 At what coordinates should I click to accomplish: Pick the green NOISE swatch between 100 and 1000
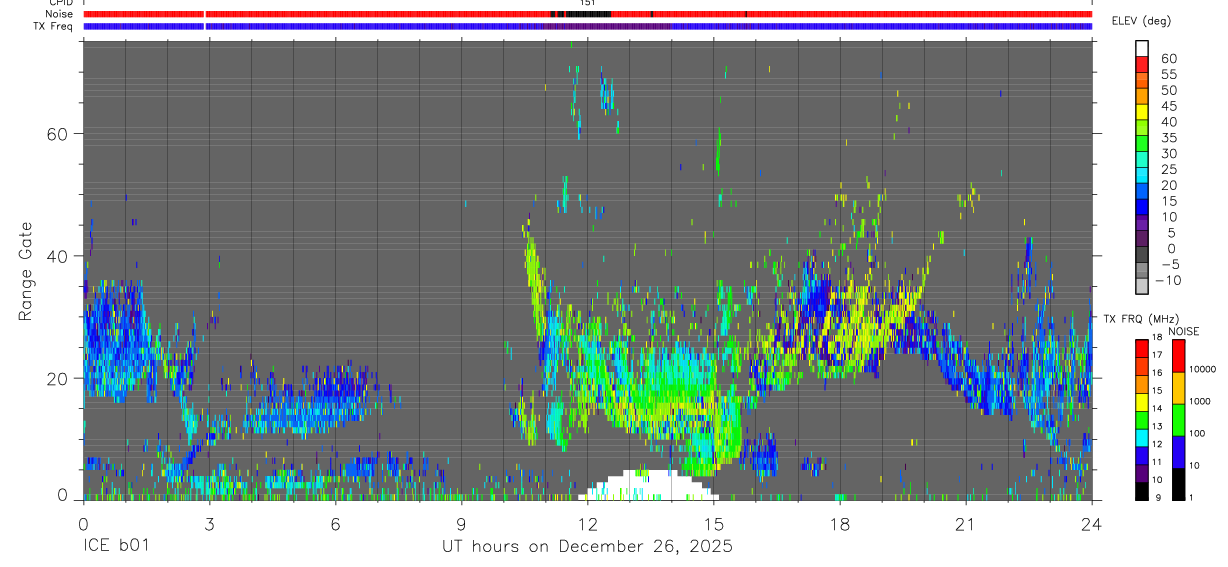(1178, 419)
